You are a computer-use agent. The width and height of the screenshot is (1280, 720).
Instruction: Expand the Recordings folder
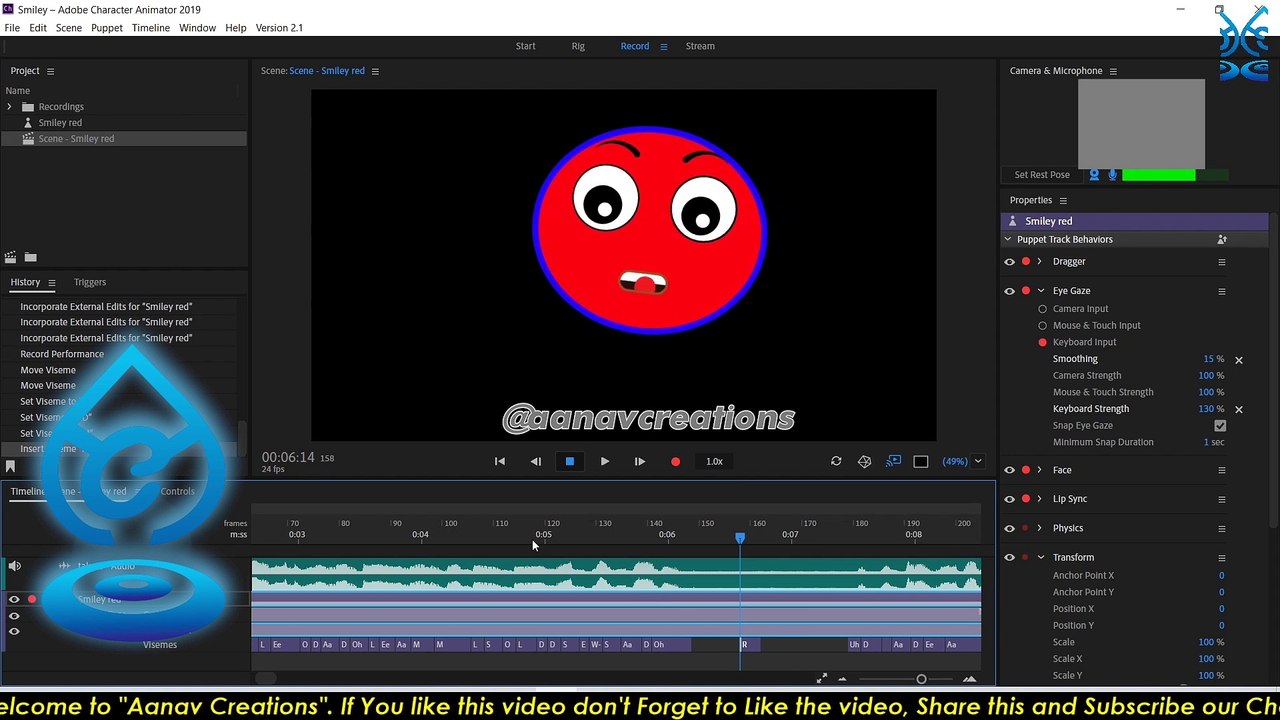pyautogui.click(x=9, y=107)
